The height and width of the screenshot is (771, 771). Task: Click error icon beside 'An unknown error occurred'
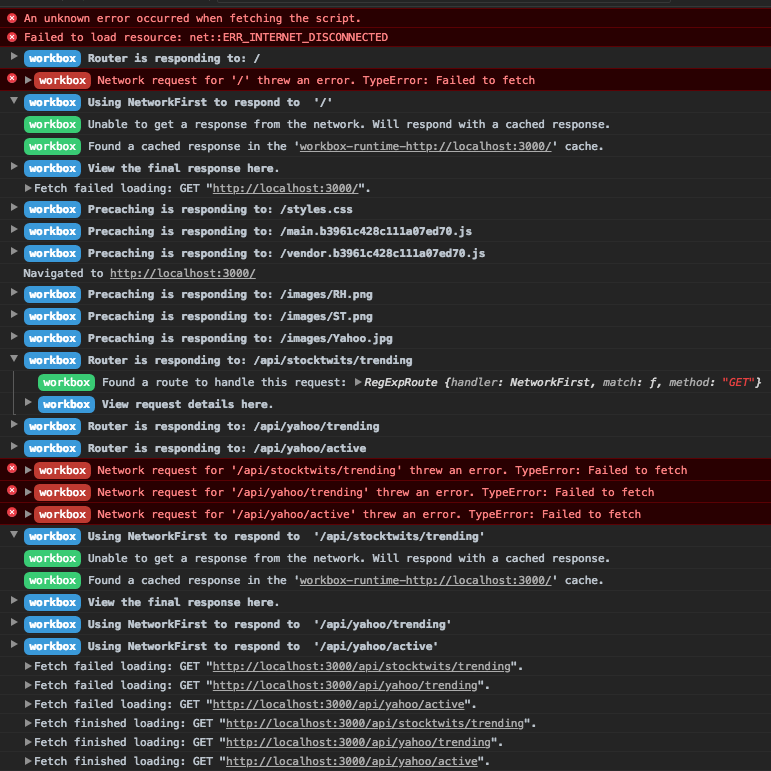click(12, 18)
